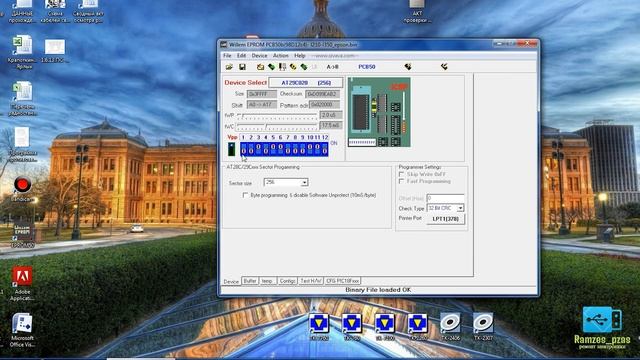
Task: Flip DIP switch number 3
Action: click(x=258, y=149)
